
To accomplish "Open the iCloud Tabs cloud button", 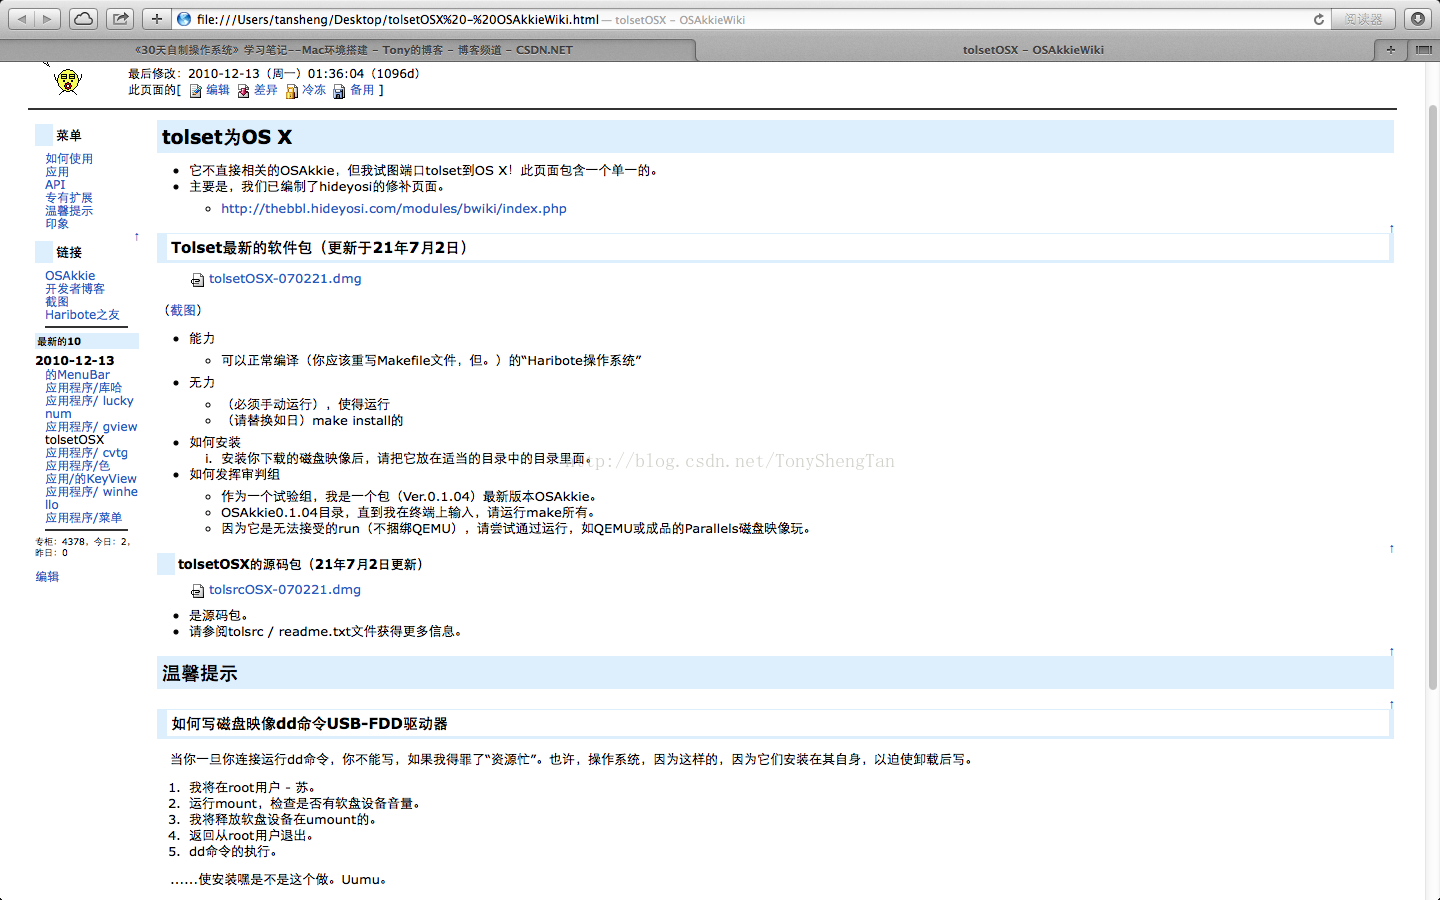I will [x=84, y=18].
